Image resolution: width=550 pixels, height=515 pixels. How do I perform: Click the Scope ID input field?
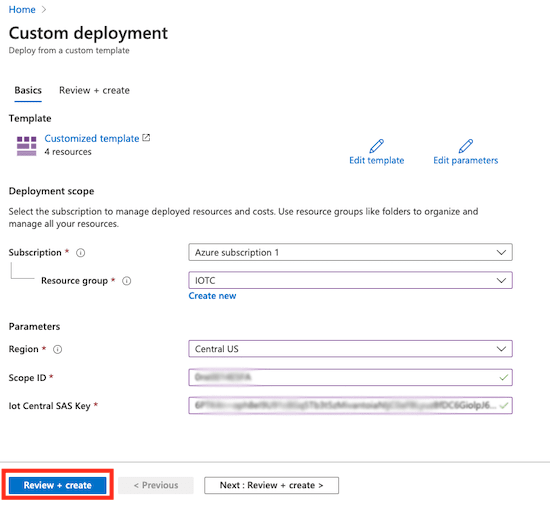coord(350,377)
